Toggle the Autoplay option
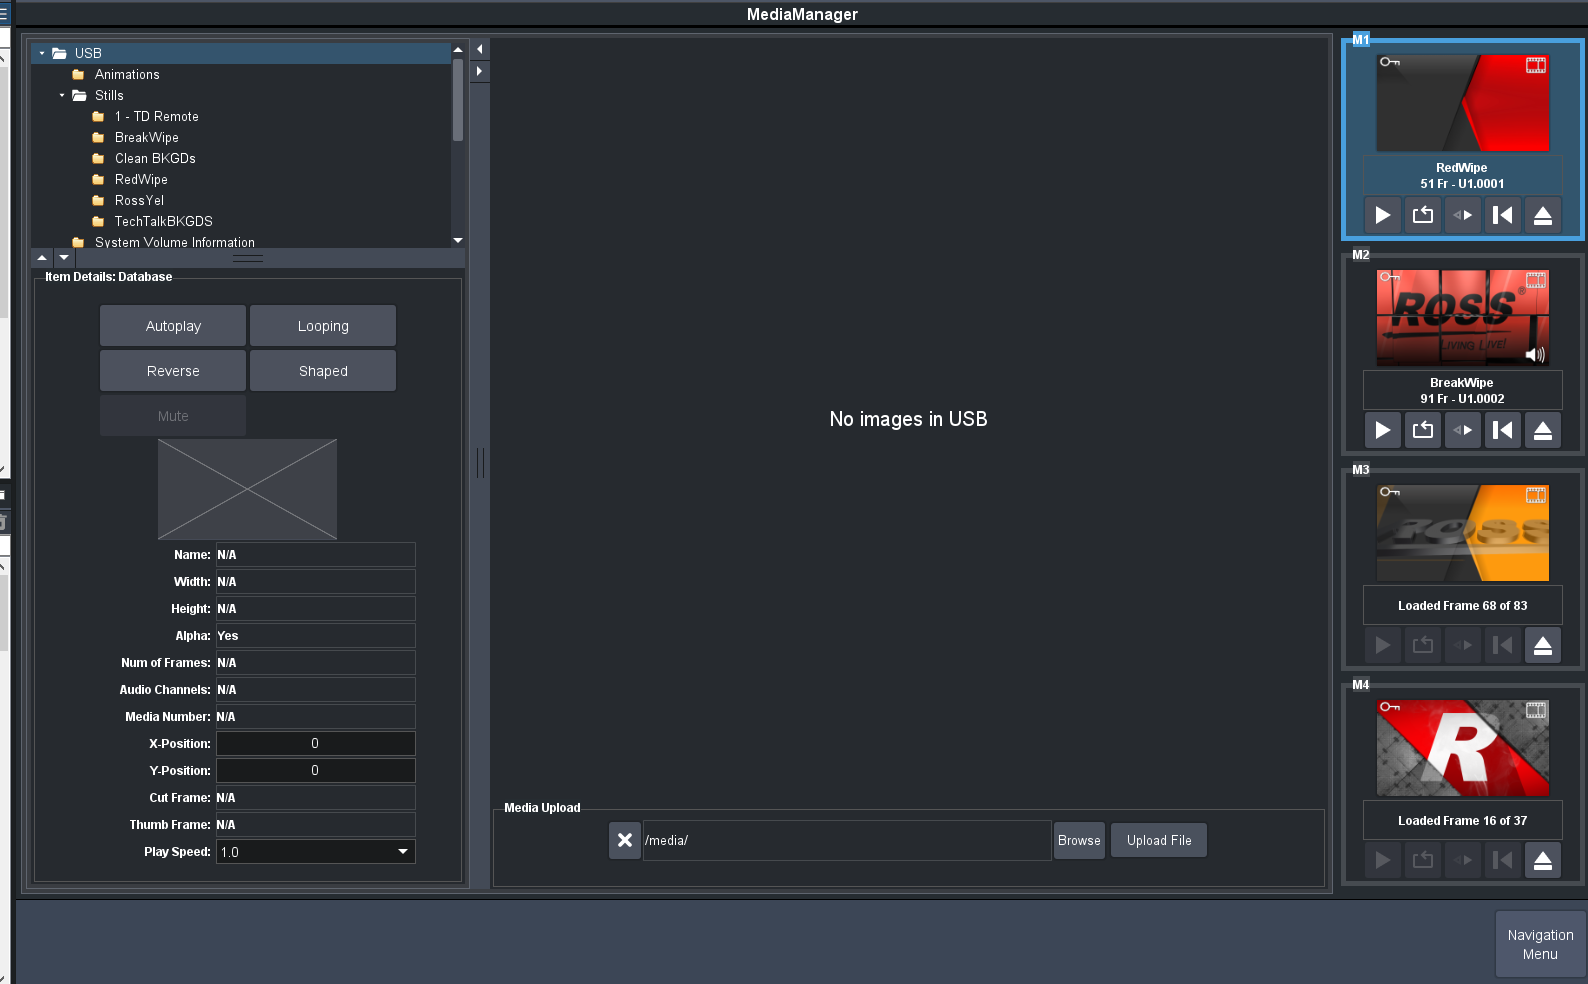1588x984 pixels. [173, 326]
